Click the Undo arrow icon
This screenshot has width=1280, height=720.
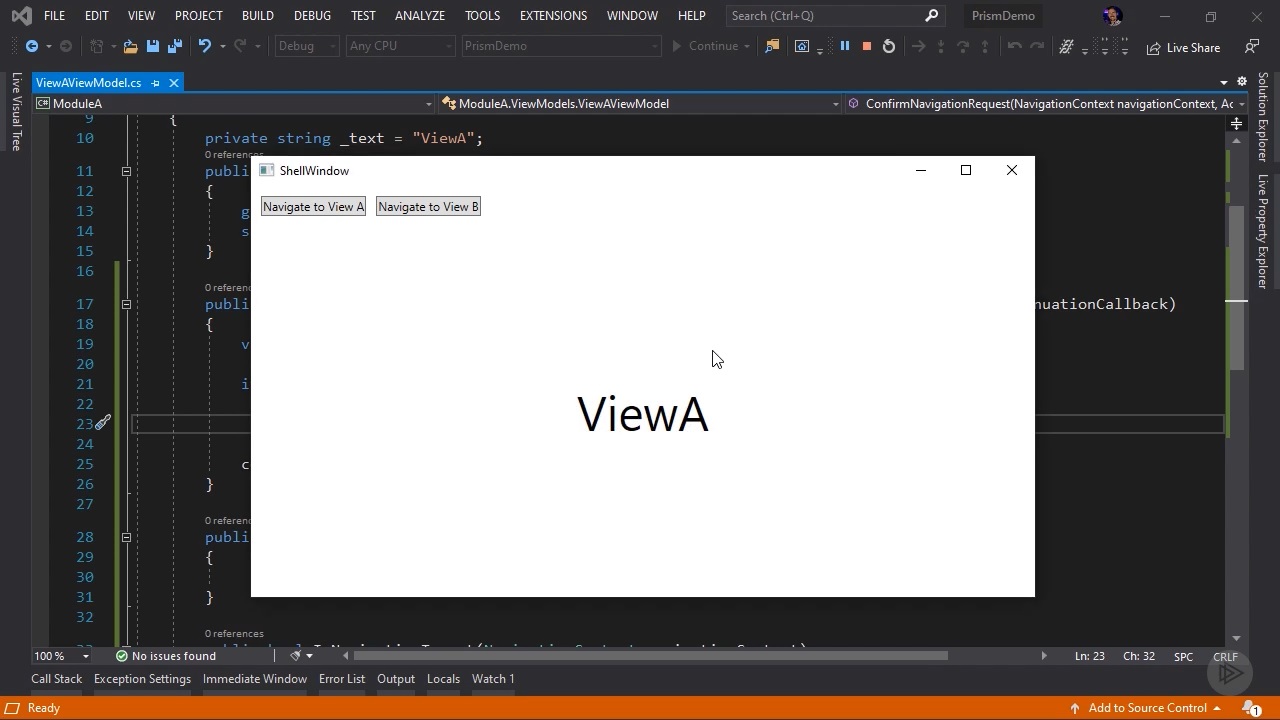205,46
